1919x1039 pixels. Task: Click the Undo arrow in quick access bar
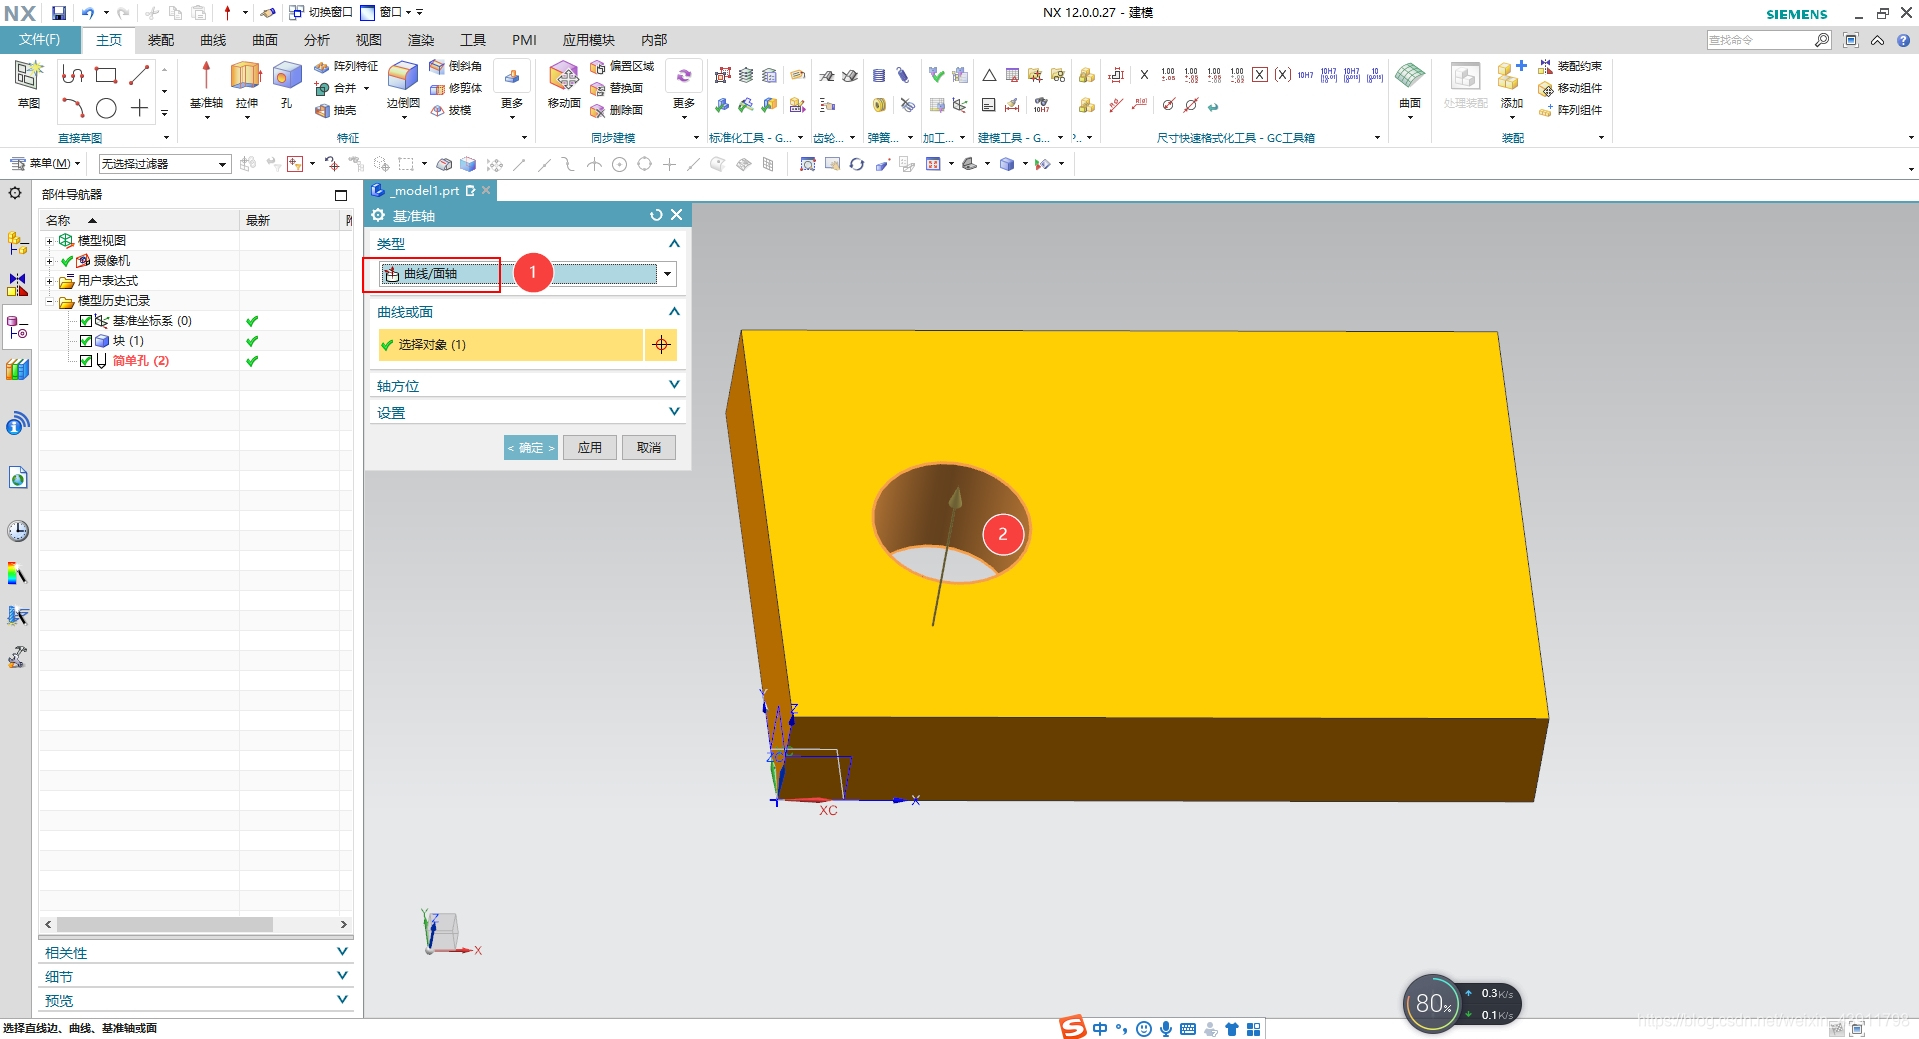pos(88,13)
